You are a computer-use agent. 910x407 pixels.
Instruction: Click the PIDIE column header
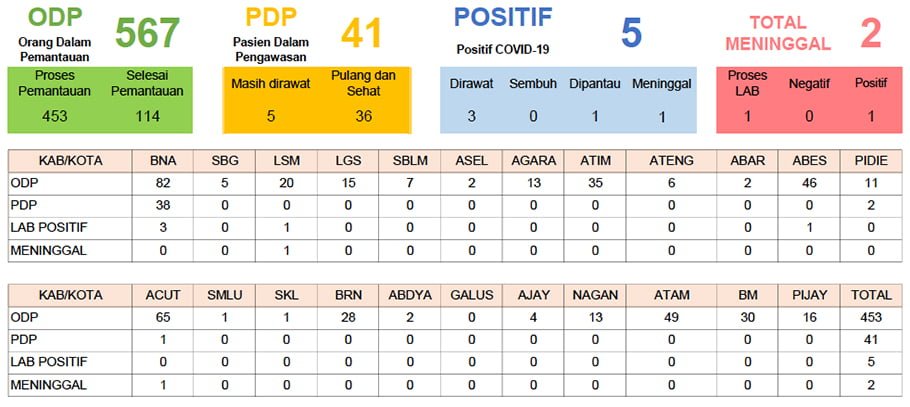(869, 160)
